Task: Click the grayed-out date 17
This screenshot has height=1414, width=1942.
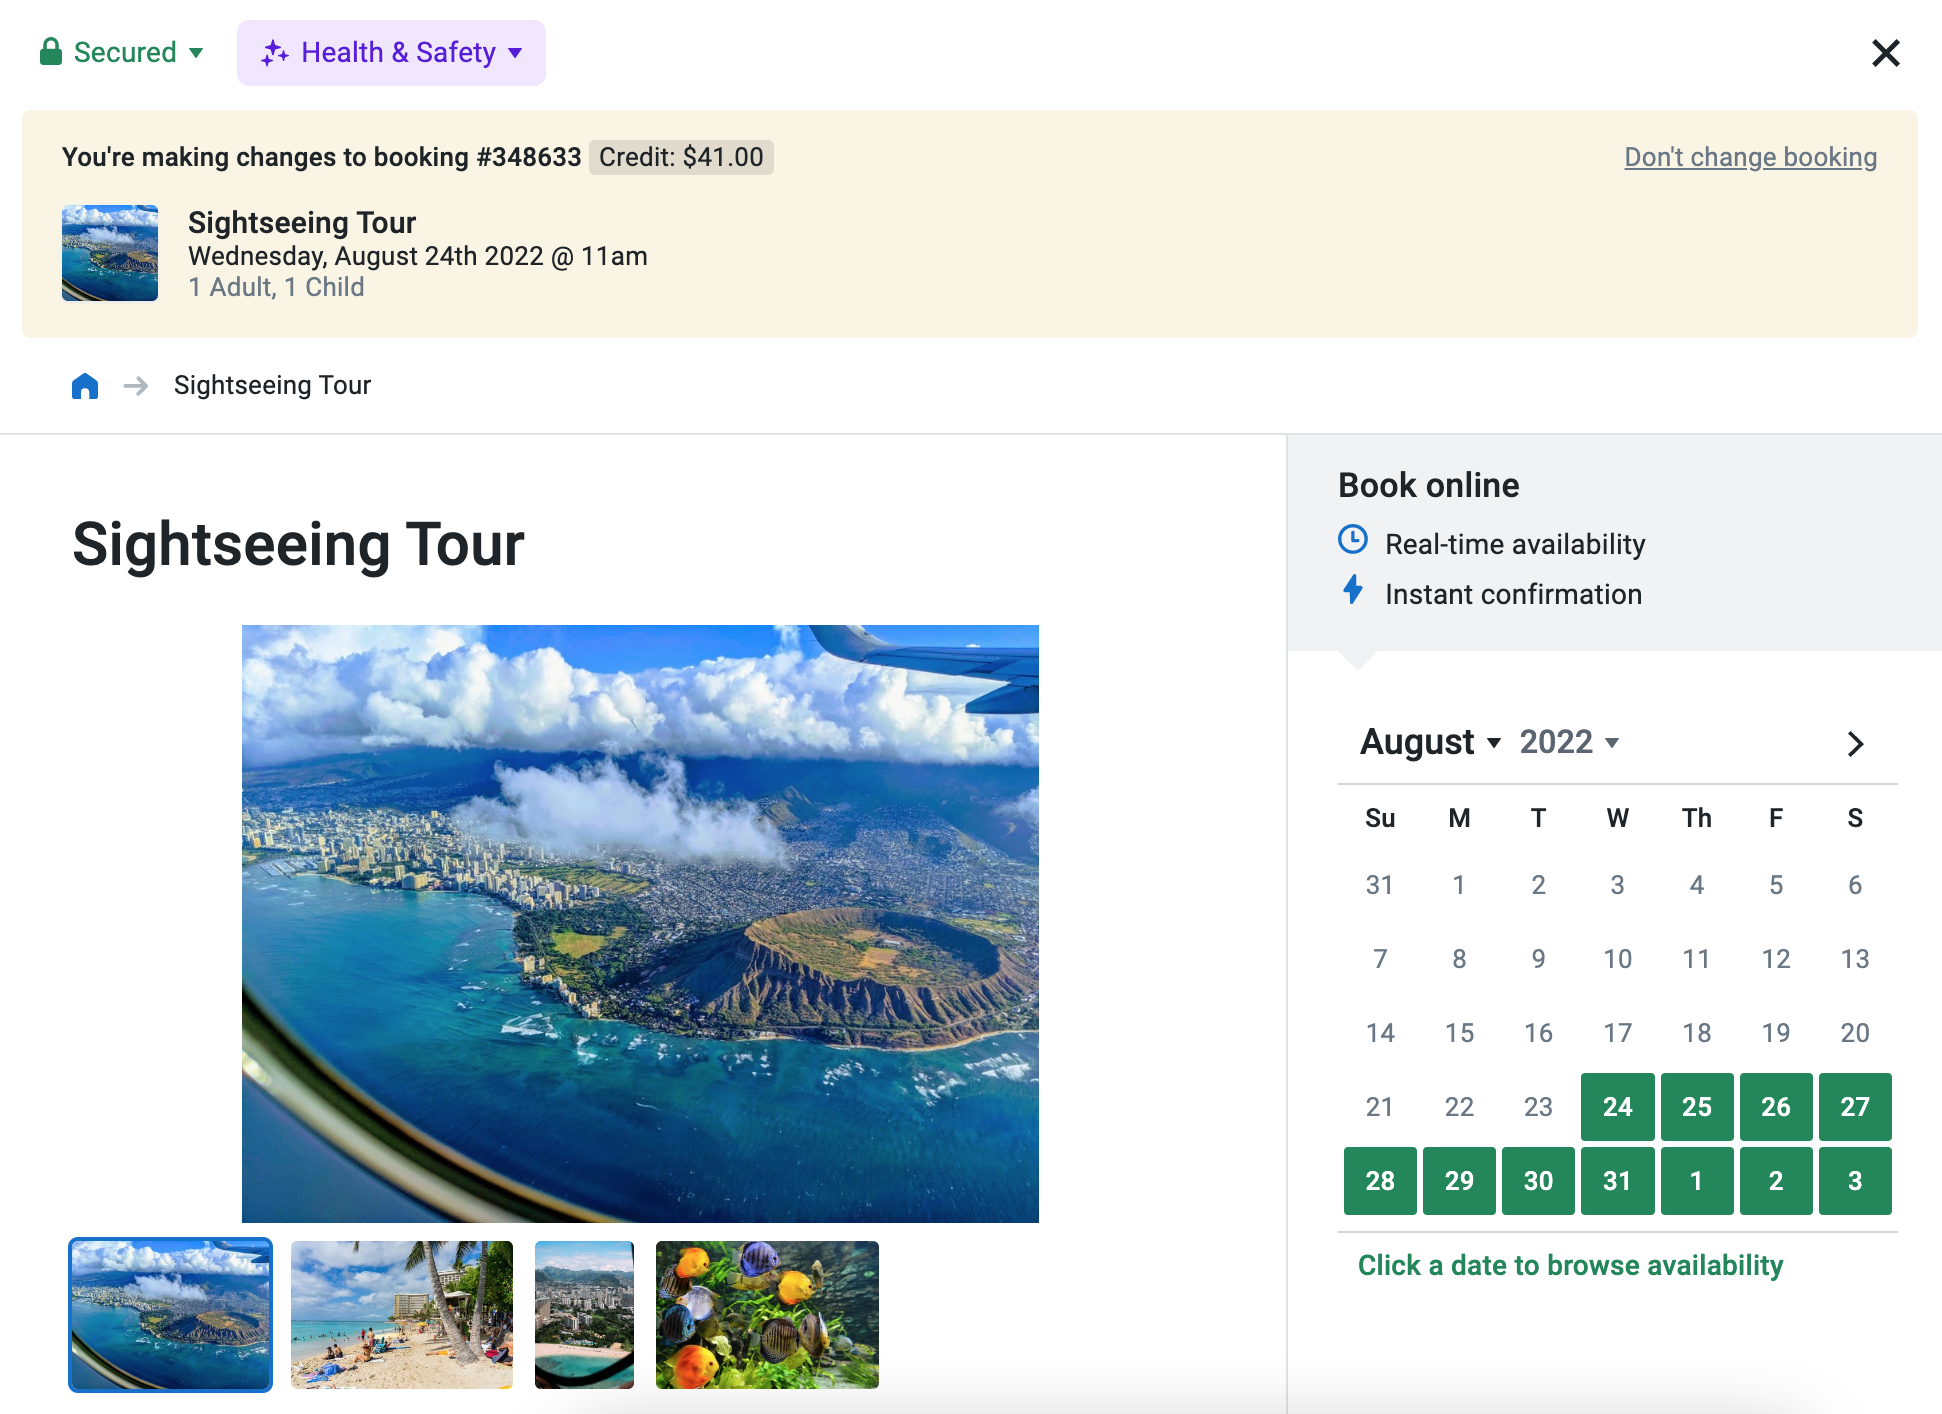Action: click(1617, 1033)
